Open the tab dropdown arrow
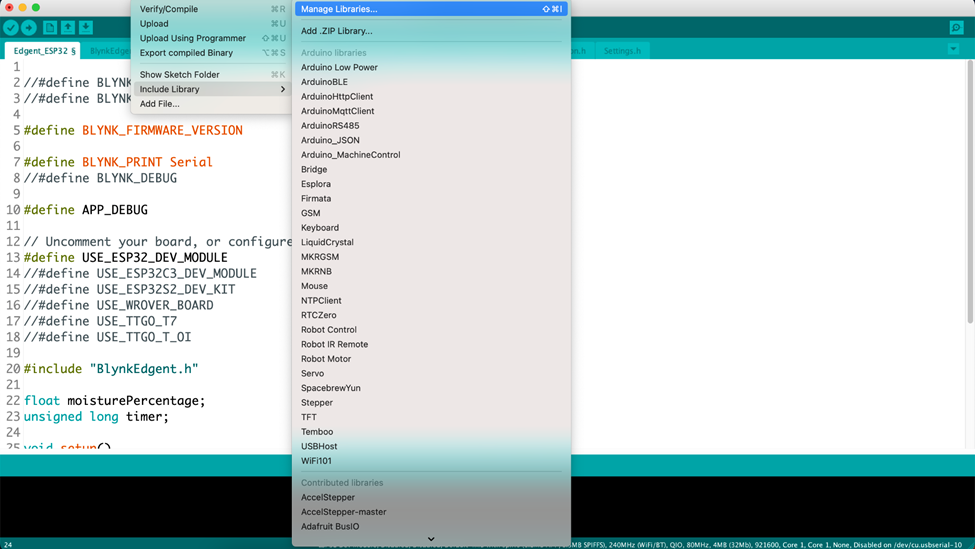Screen dimensions: 975x549 coord(953,48)
